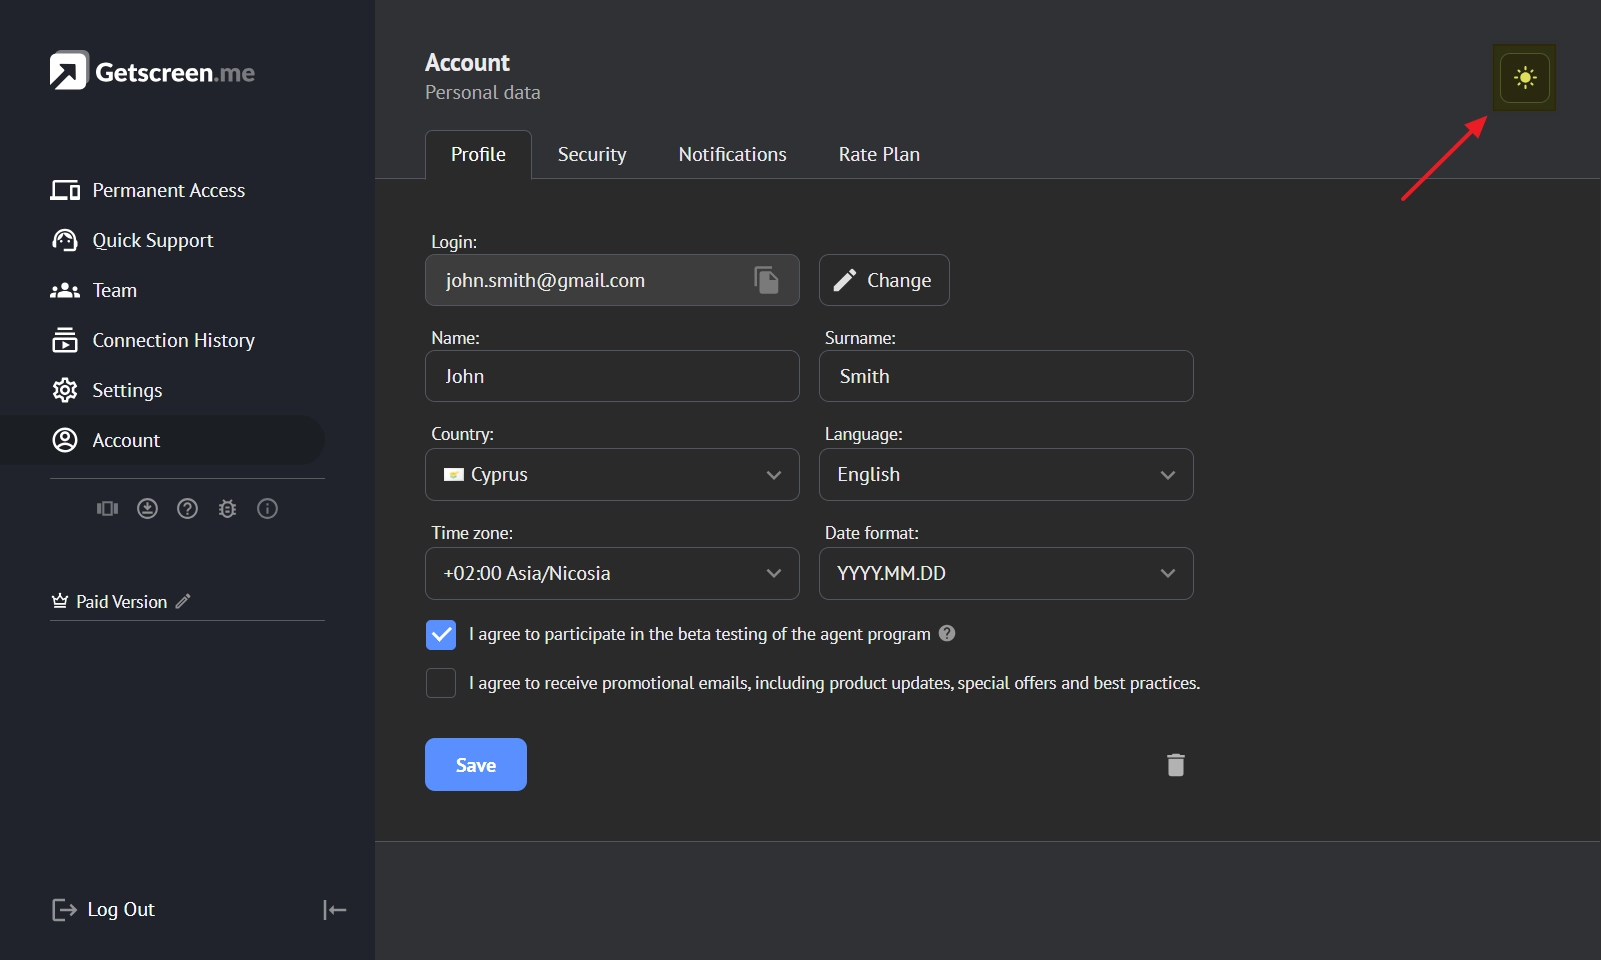Image resolution: width=1601 pixels, height=960 pixels.
Task: Show the beta testing help tooltip
Action: click(x=947, y=633)
